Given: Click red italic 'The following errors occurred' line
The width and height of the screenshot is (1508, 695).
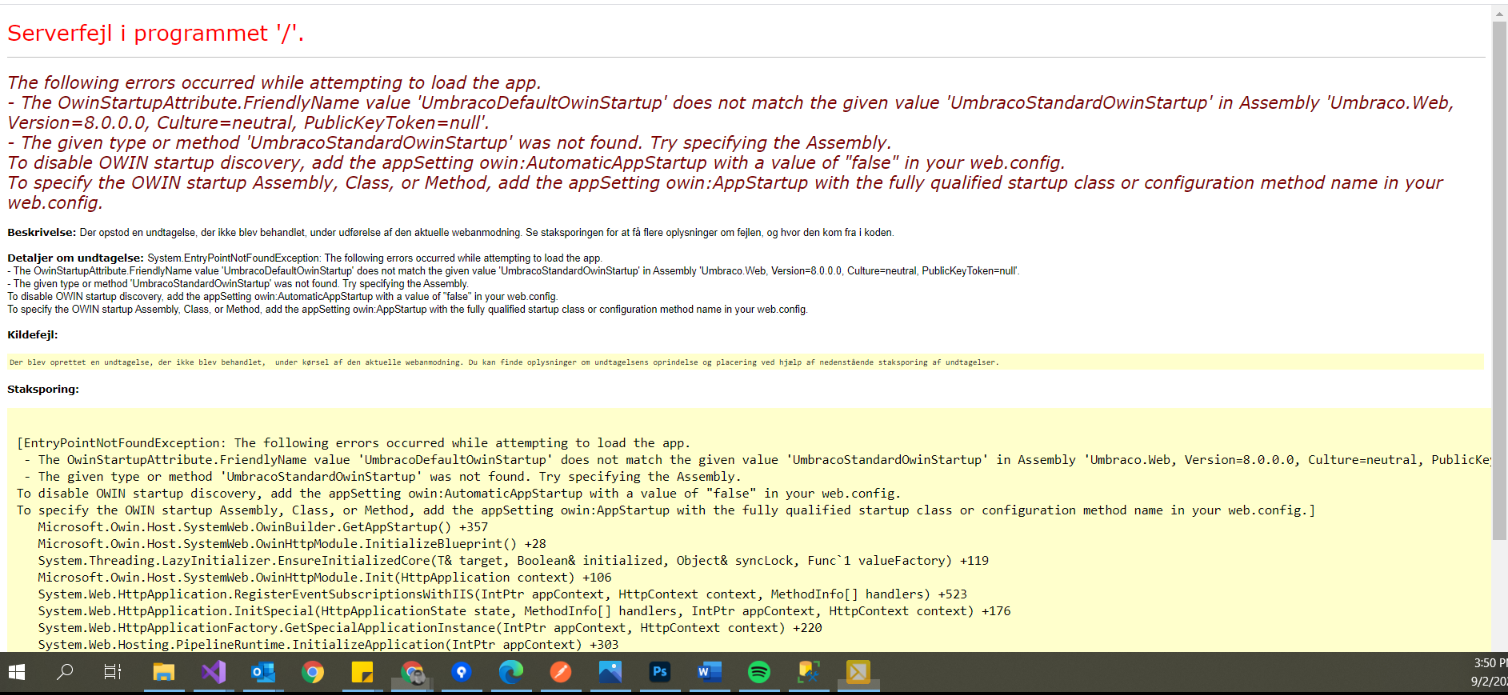Looking at the screenshot, I should tap(274, 83).
